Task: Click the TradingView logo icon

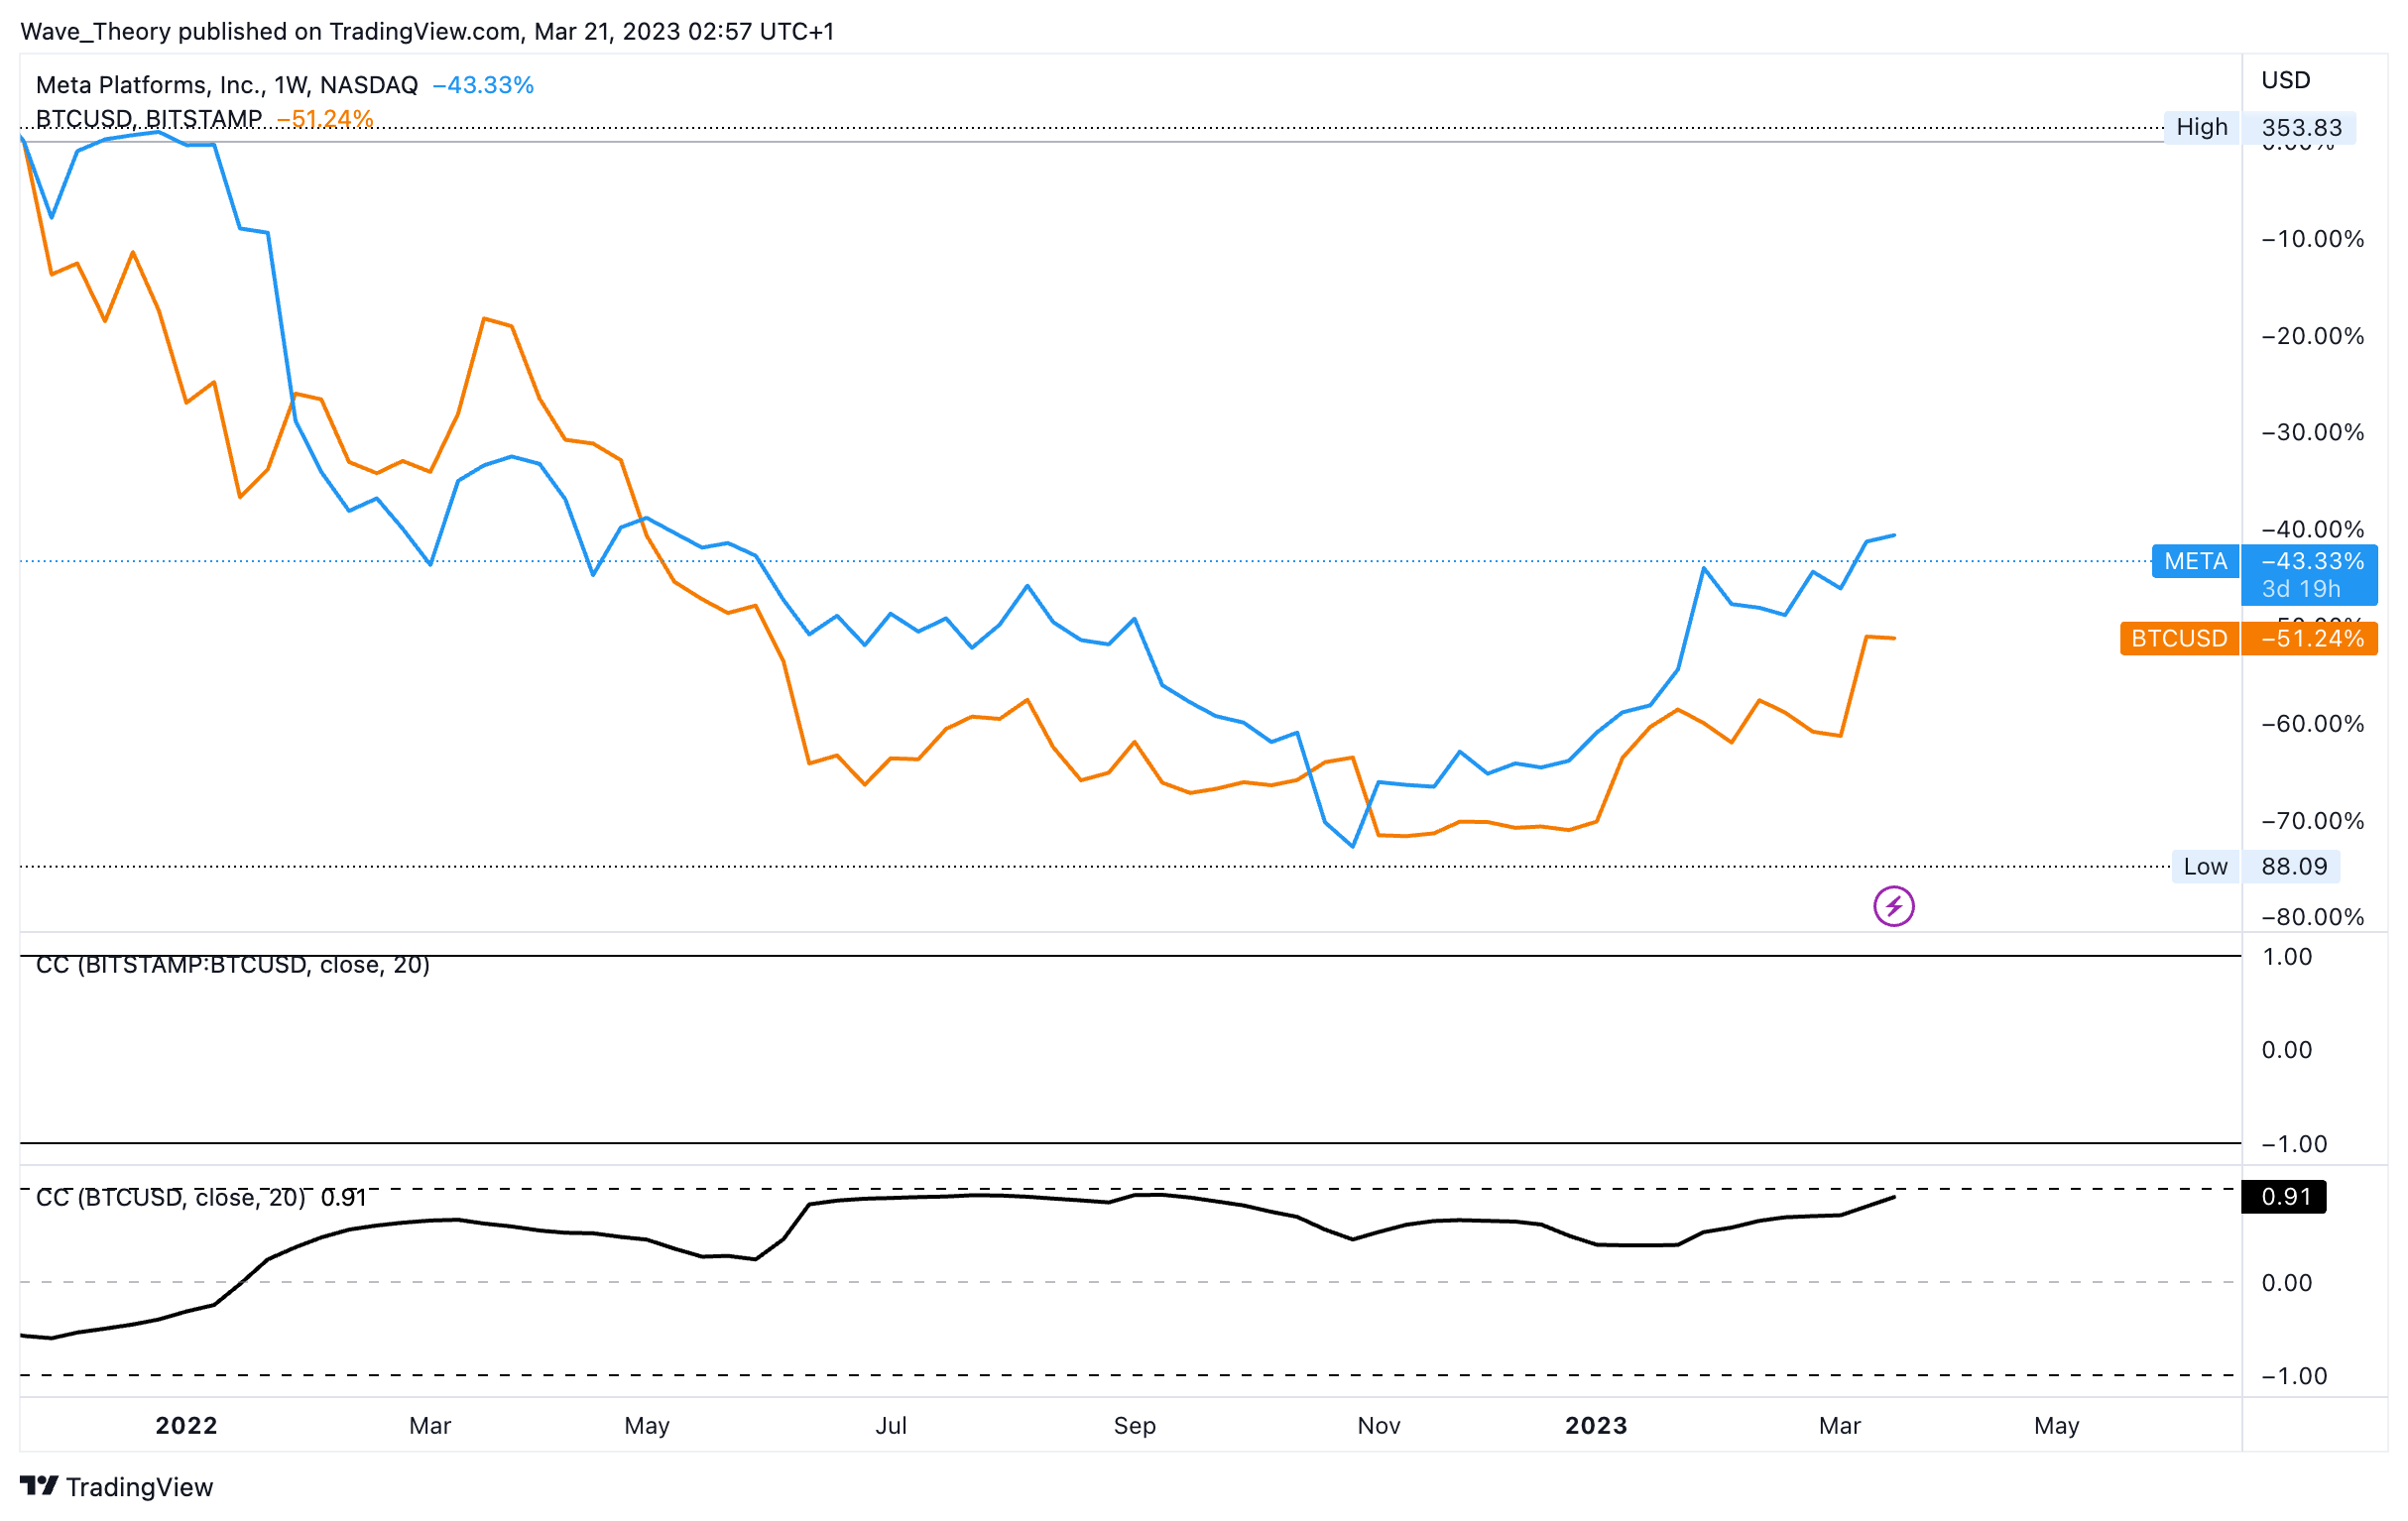Action: pyautogui.click(x=39, y=1486)
